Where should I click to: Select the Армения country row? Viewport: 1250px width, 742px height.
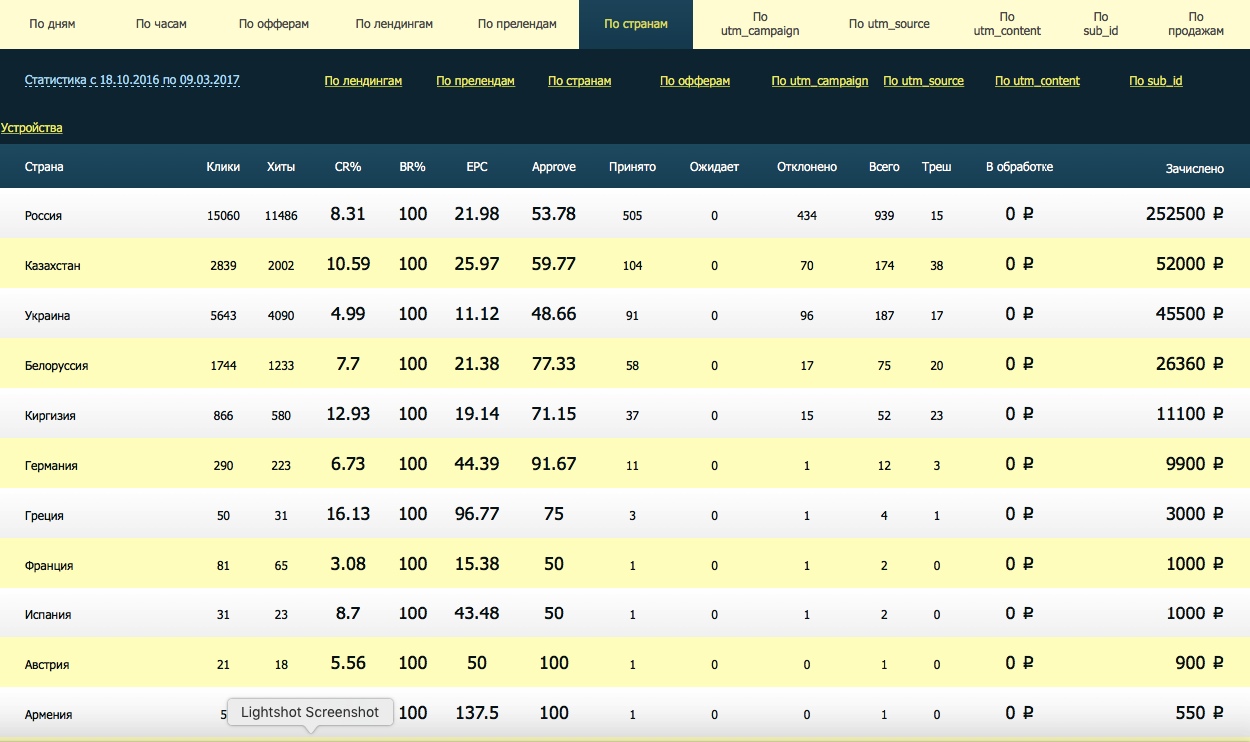pyautogui.click(x=625, y=713)
